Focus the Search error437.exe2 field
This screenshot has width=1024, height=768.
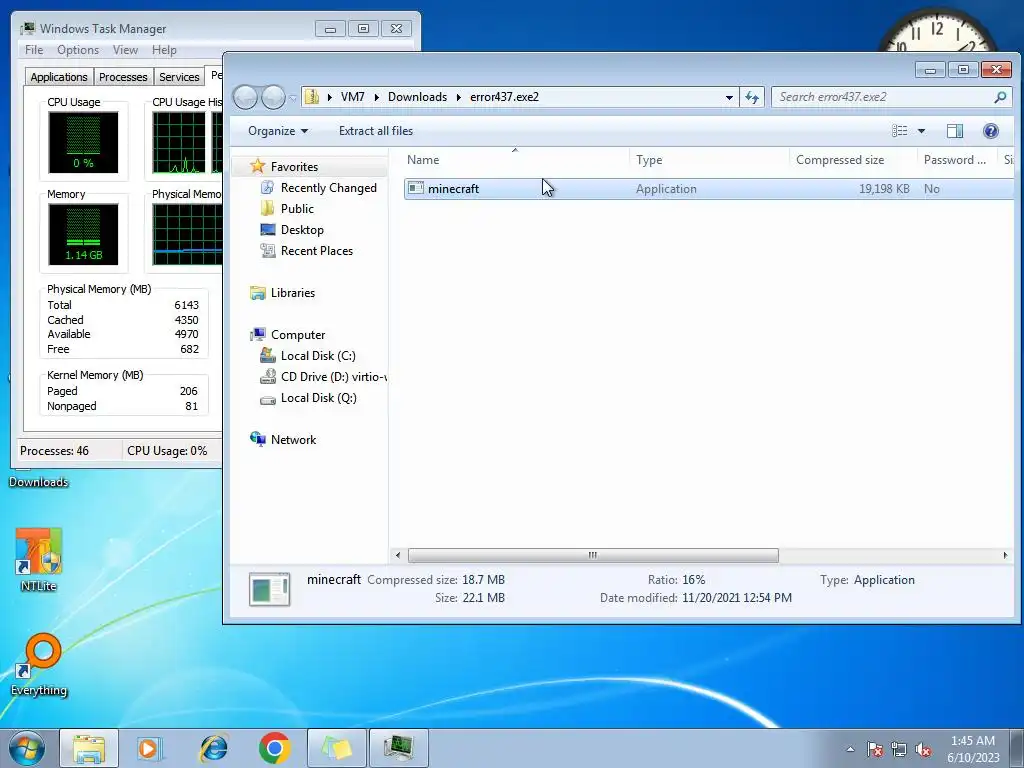(891, 97)
